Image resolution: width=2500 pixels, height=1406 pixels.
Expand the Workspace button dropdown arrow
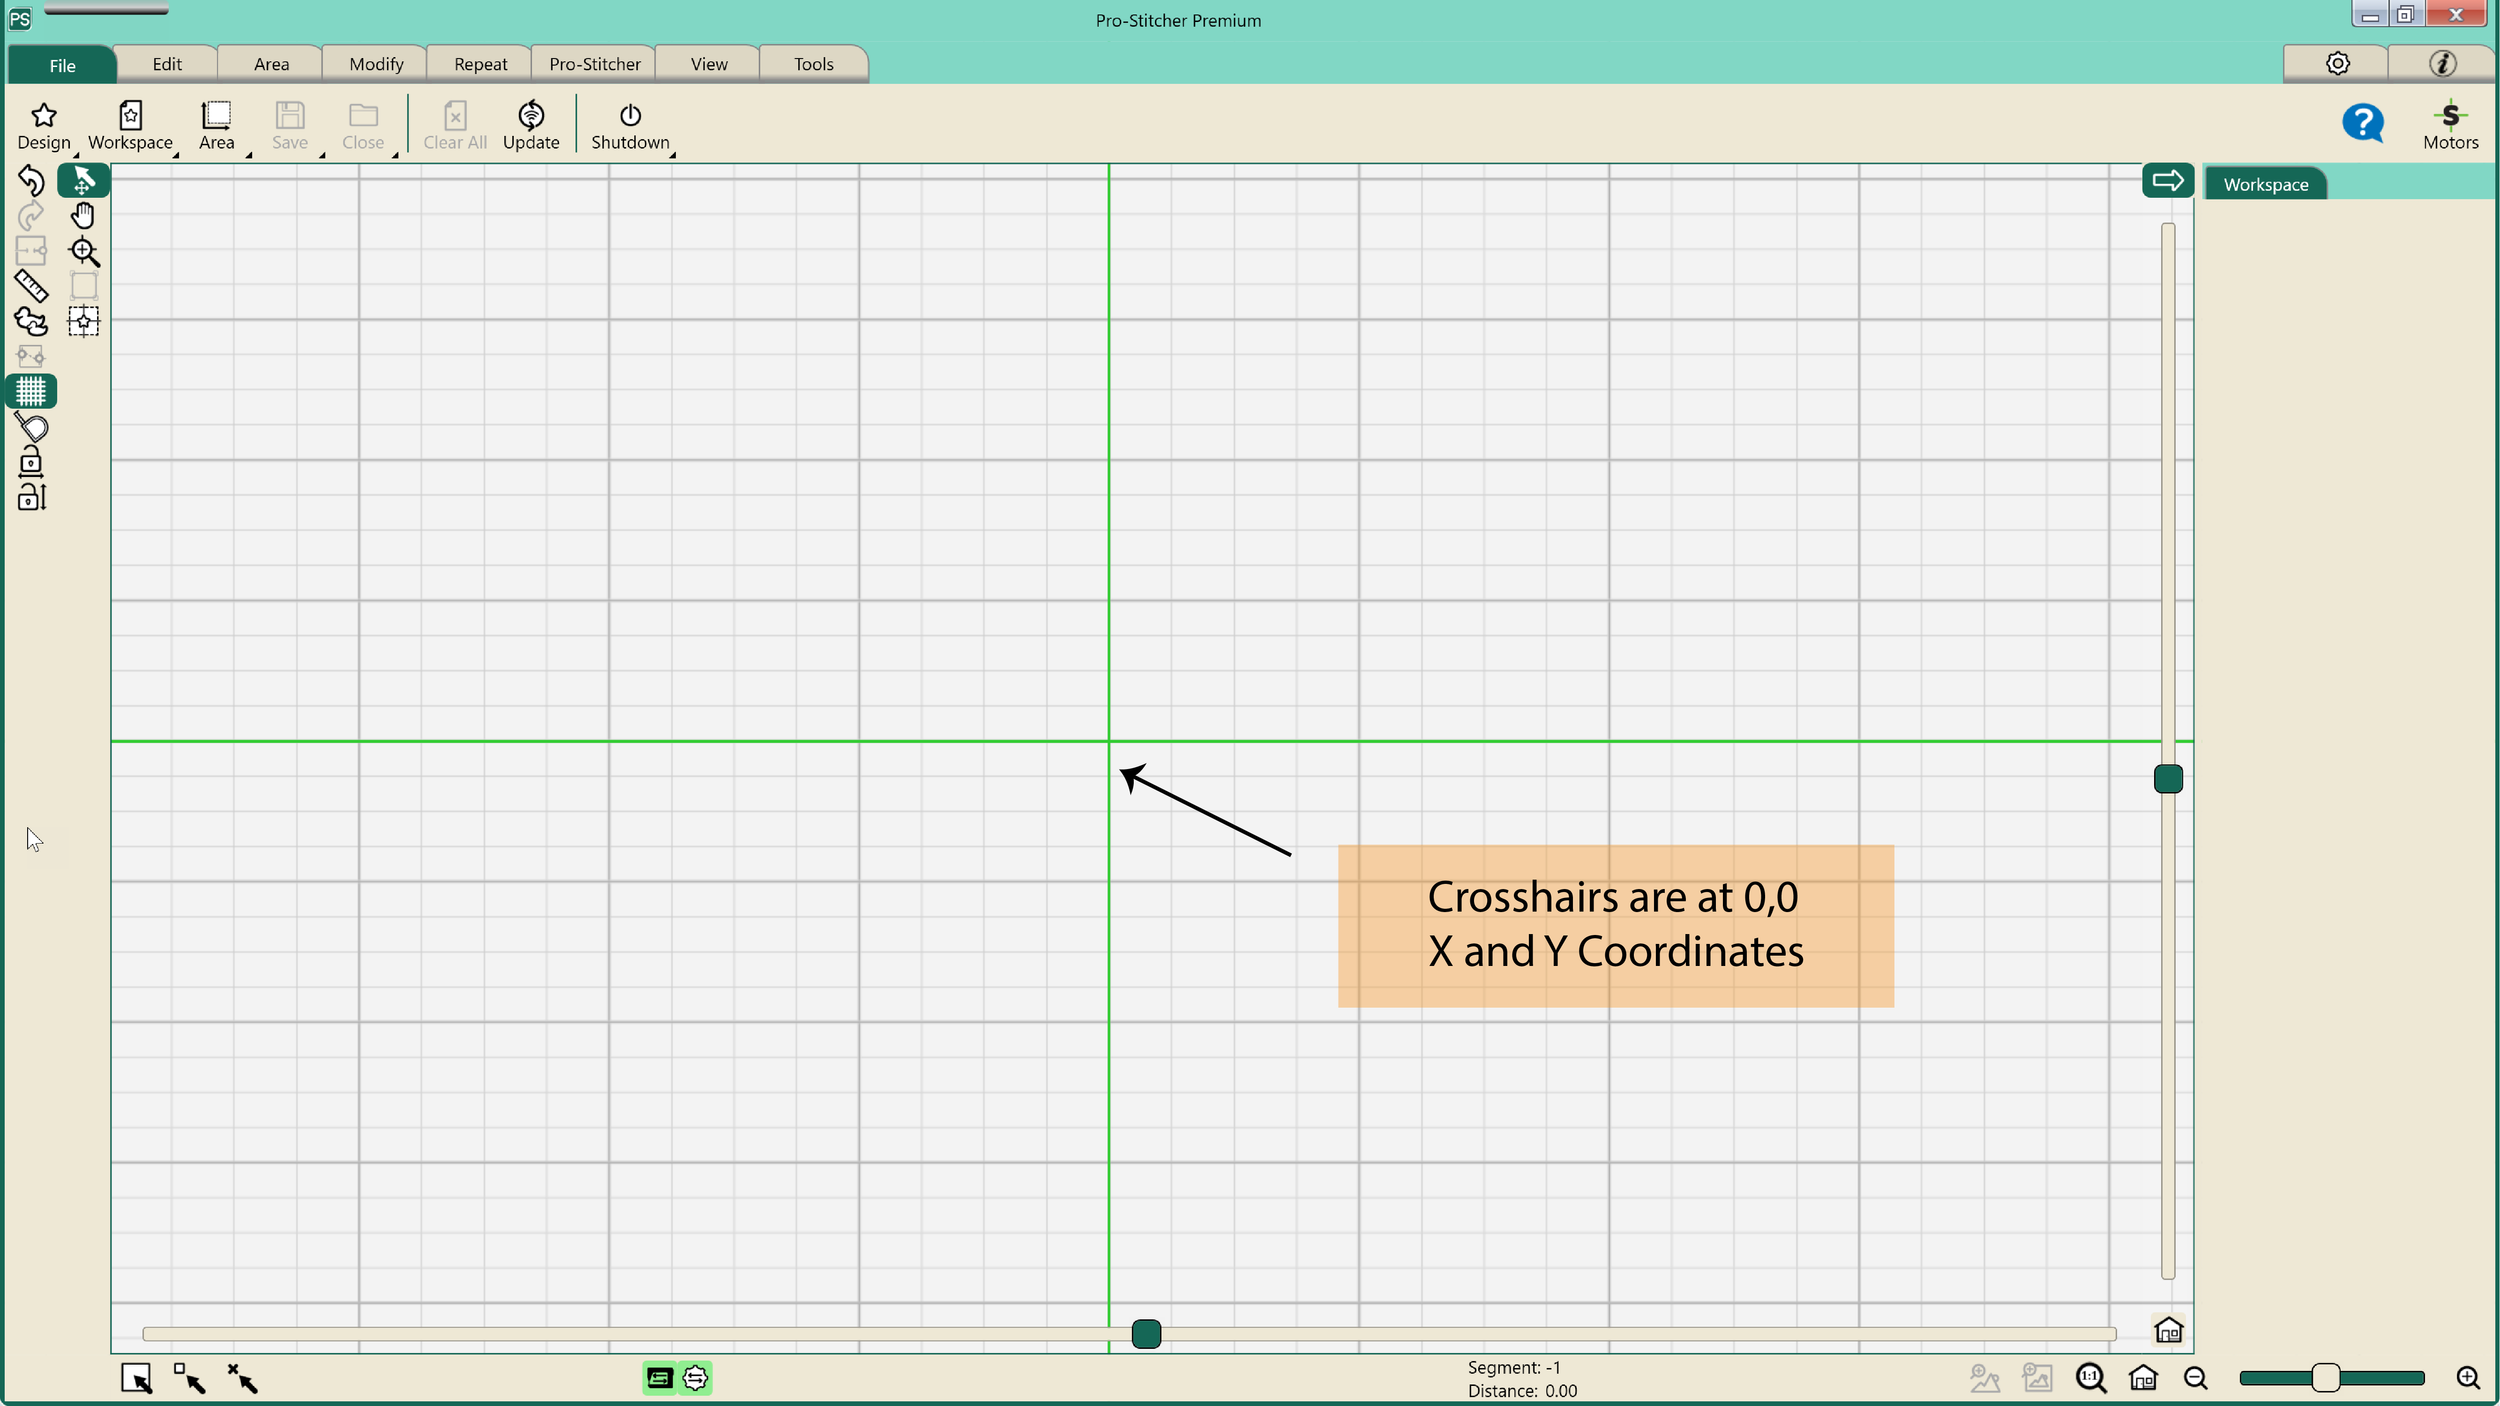pyautogui.click(x=175, y=155)
